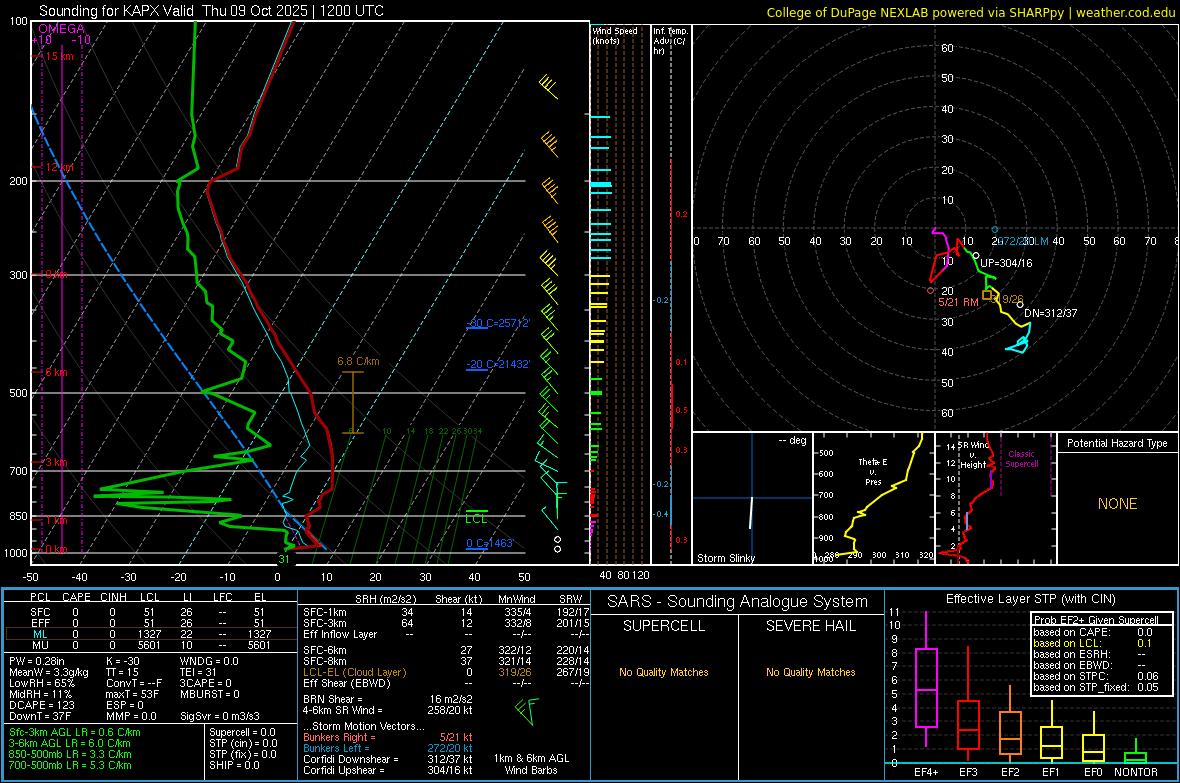
Task: Select the MU parcel row
Action: coord(151,645)
